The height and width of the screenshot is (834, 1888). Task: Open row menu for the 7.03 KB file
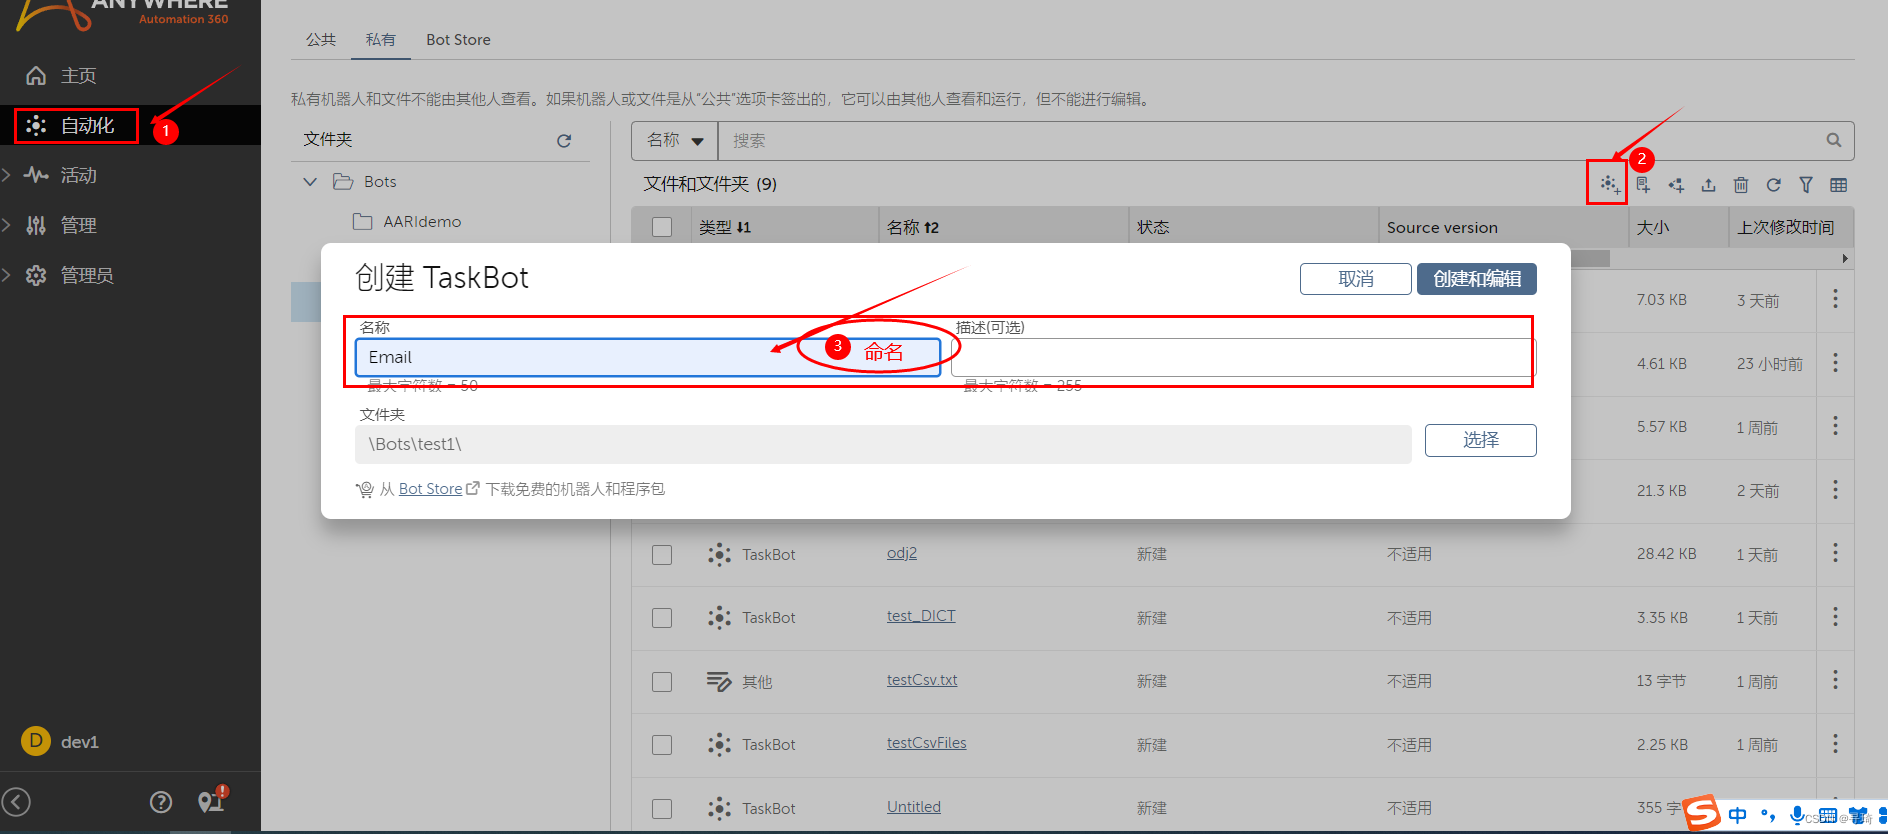coord(1835,299)
